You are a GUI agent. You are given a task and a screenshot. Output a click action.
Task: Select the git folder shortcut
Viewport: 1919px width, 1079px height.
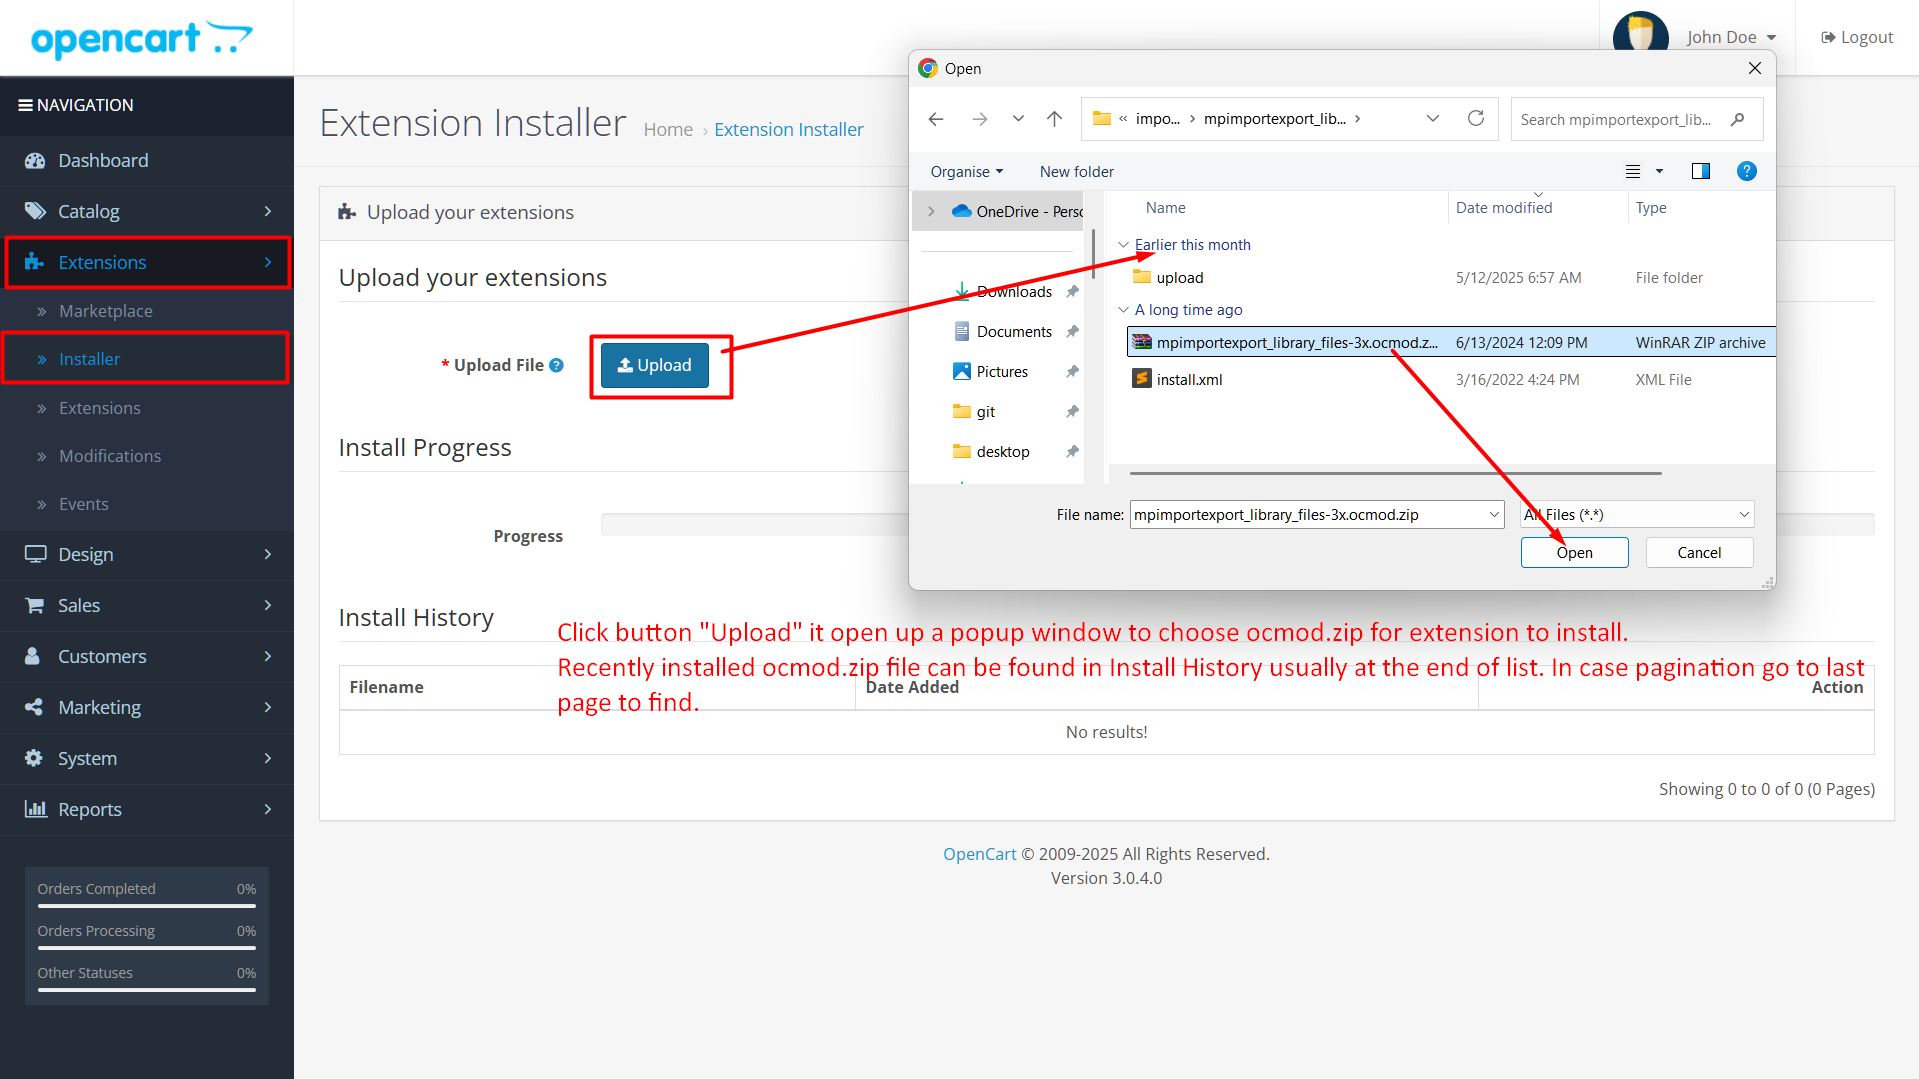pyautogui.click(x=985, y=411)
